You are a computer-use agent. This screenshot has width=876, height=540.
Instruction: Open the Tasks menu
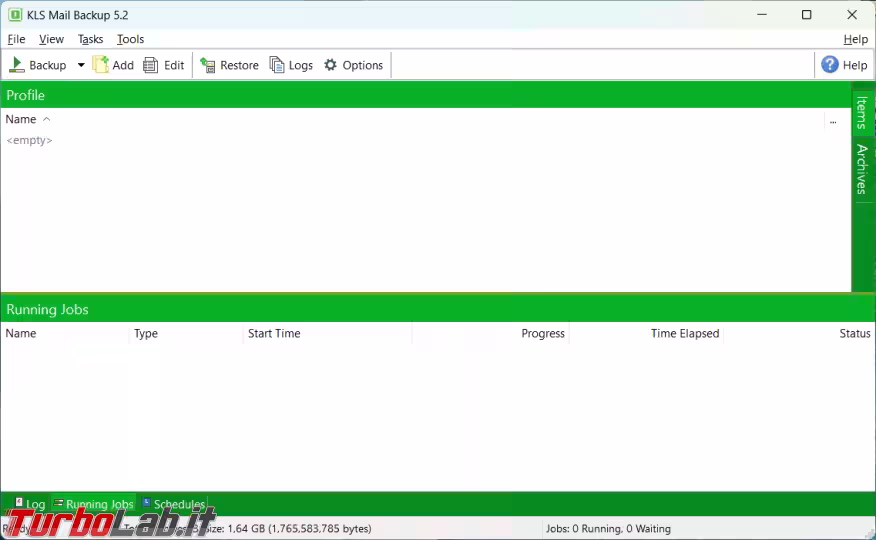pos(91,39)
